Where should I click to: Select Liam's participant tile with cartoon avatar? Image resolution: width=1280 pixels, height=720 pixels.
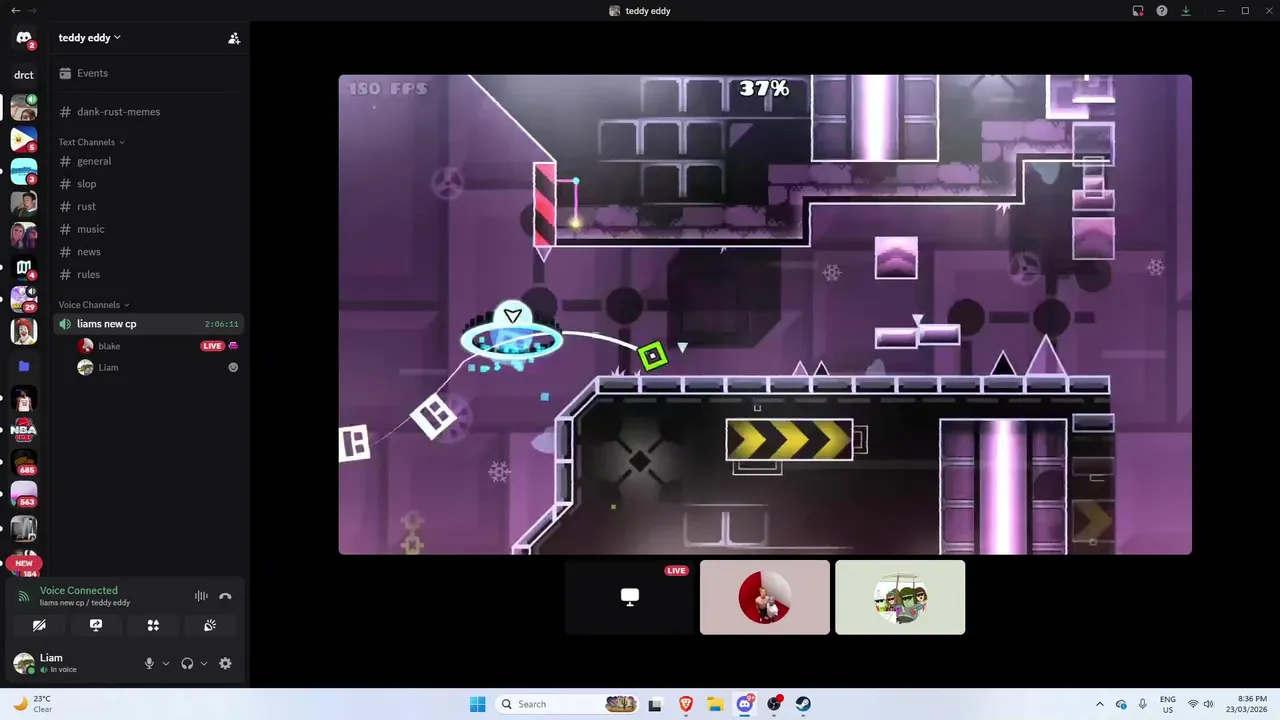pyautogui.click(x=900, y=597)
